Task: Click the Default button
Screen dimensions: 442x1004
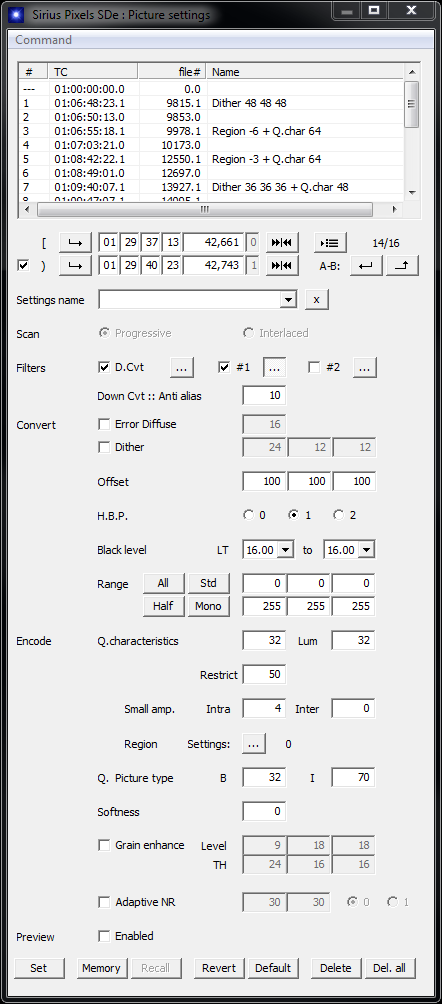Action: coord(273,968)
